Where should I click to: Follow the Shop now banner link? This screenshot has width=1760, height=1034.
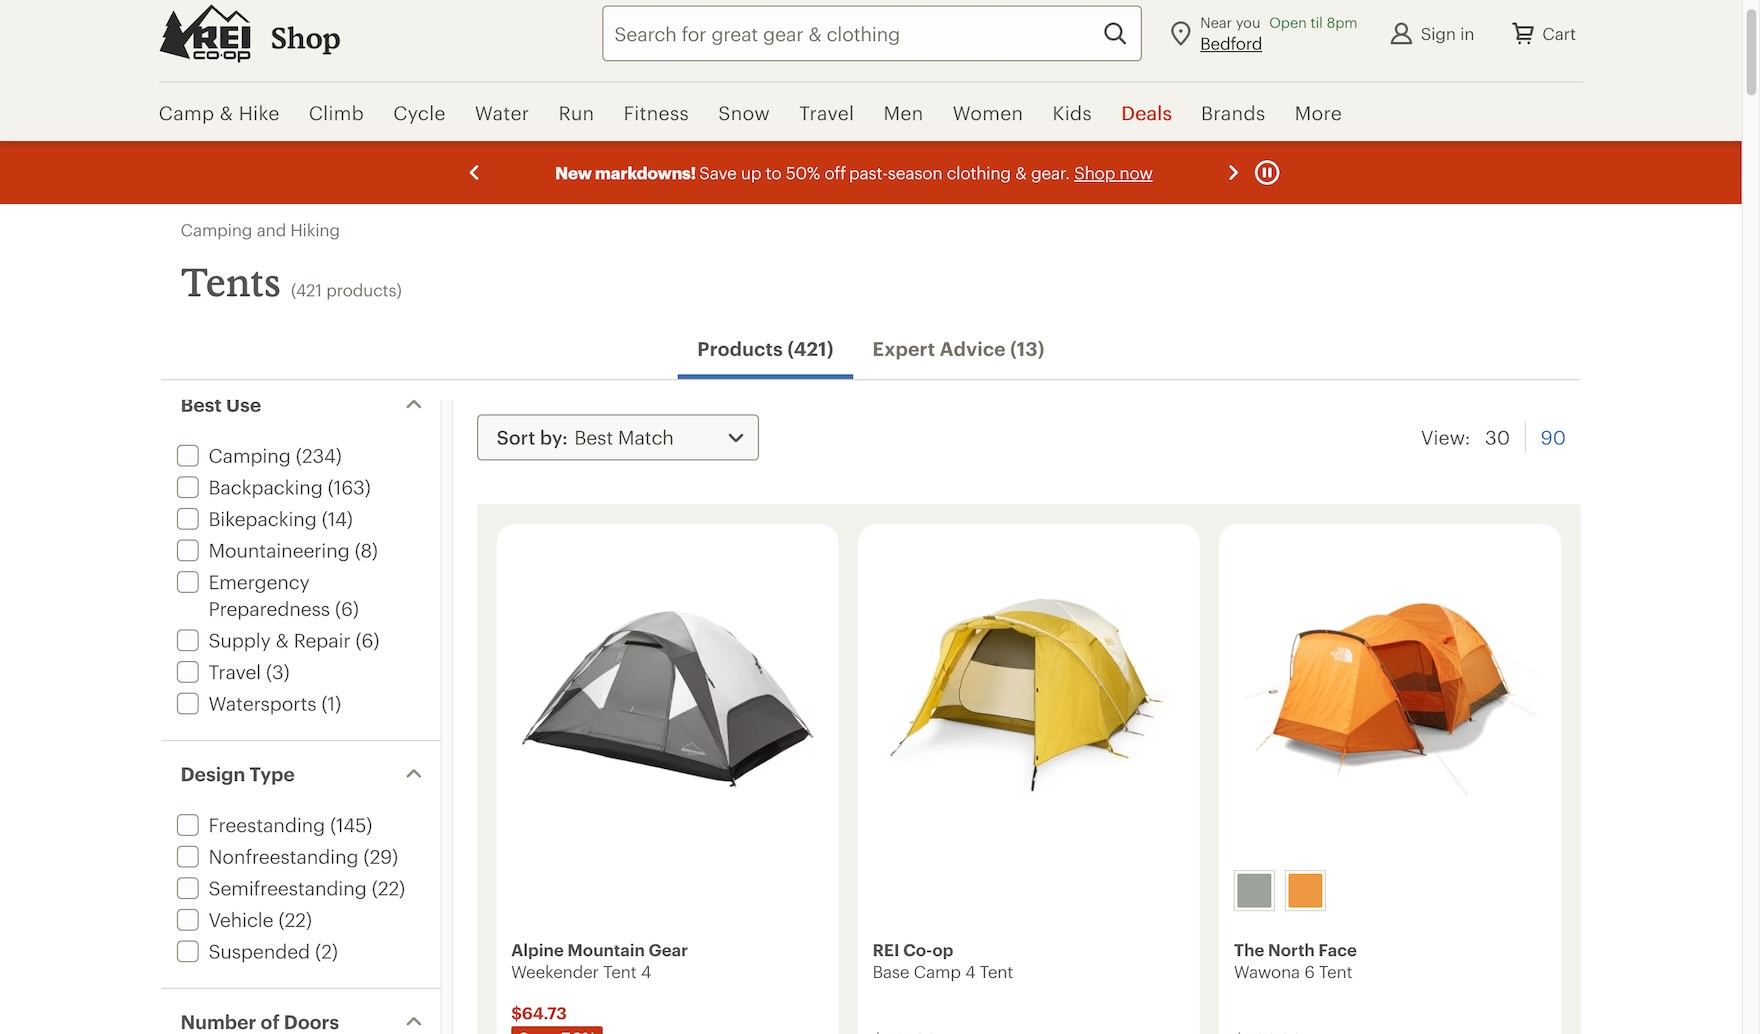click(1112, 174)
